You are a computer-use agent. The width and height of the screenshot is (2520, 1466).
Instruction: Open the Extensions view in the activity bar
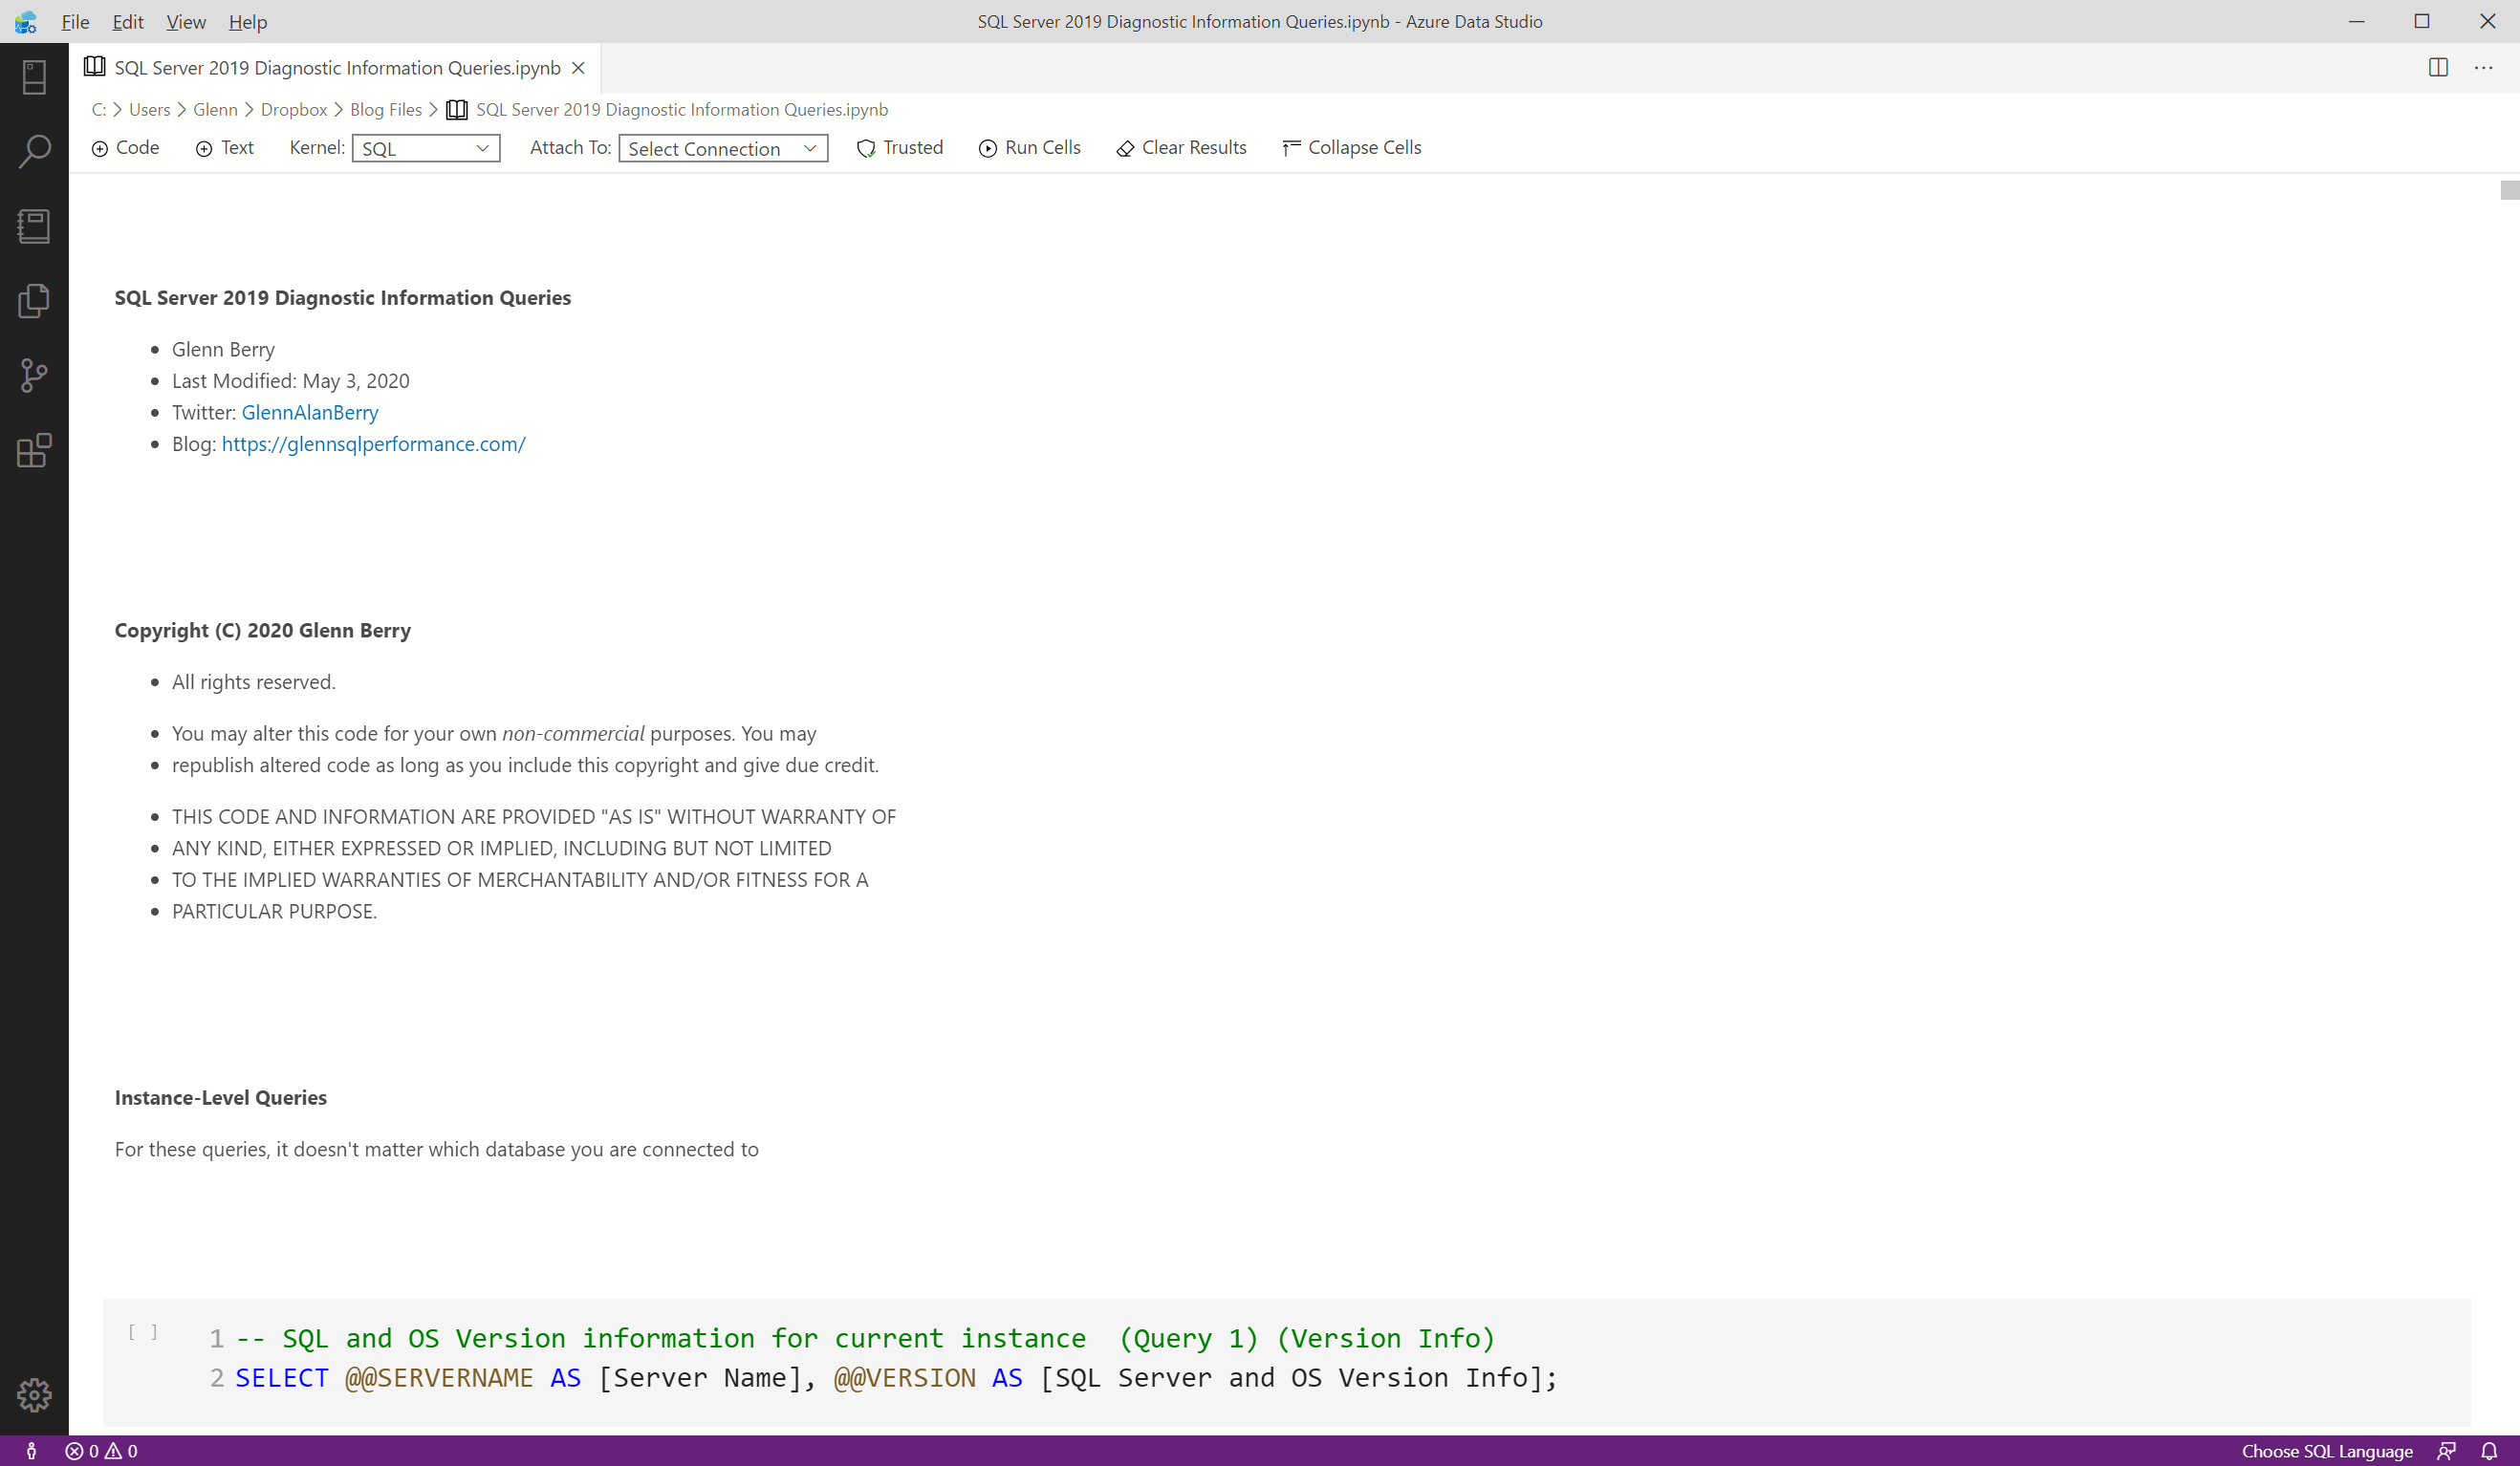pos(34,450)
